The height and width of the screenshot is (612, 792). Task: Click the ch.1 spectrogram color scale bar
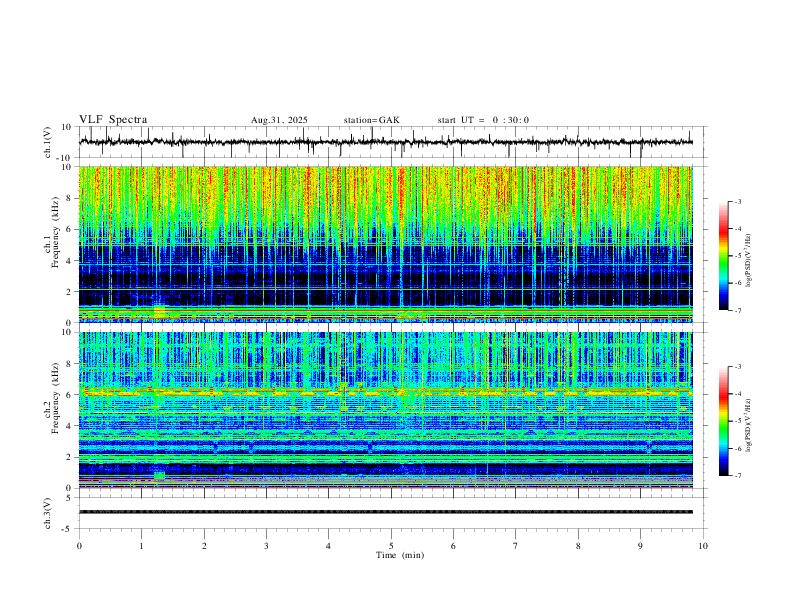tap(723, 256)
